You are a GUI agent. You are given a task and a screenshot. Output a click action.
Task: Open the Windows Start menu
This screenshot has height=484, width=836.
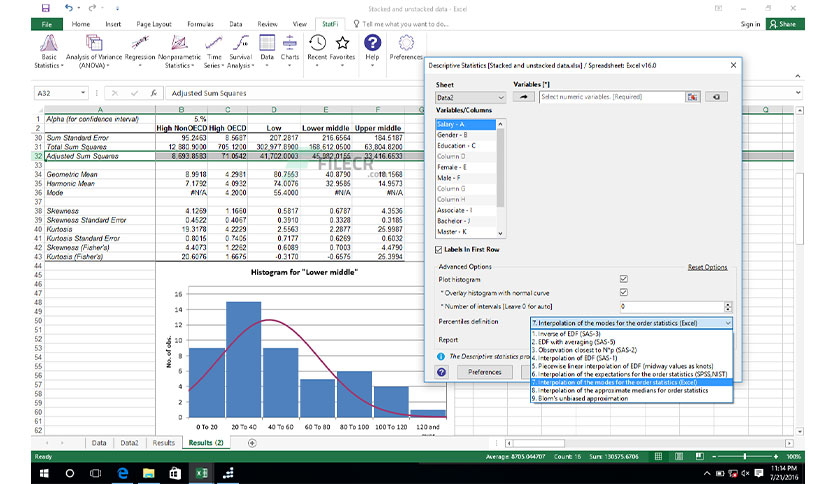[x=44, y=473]
